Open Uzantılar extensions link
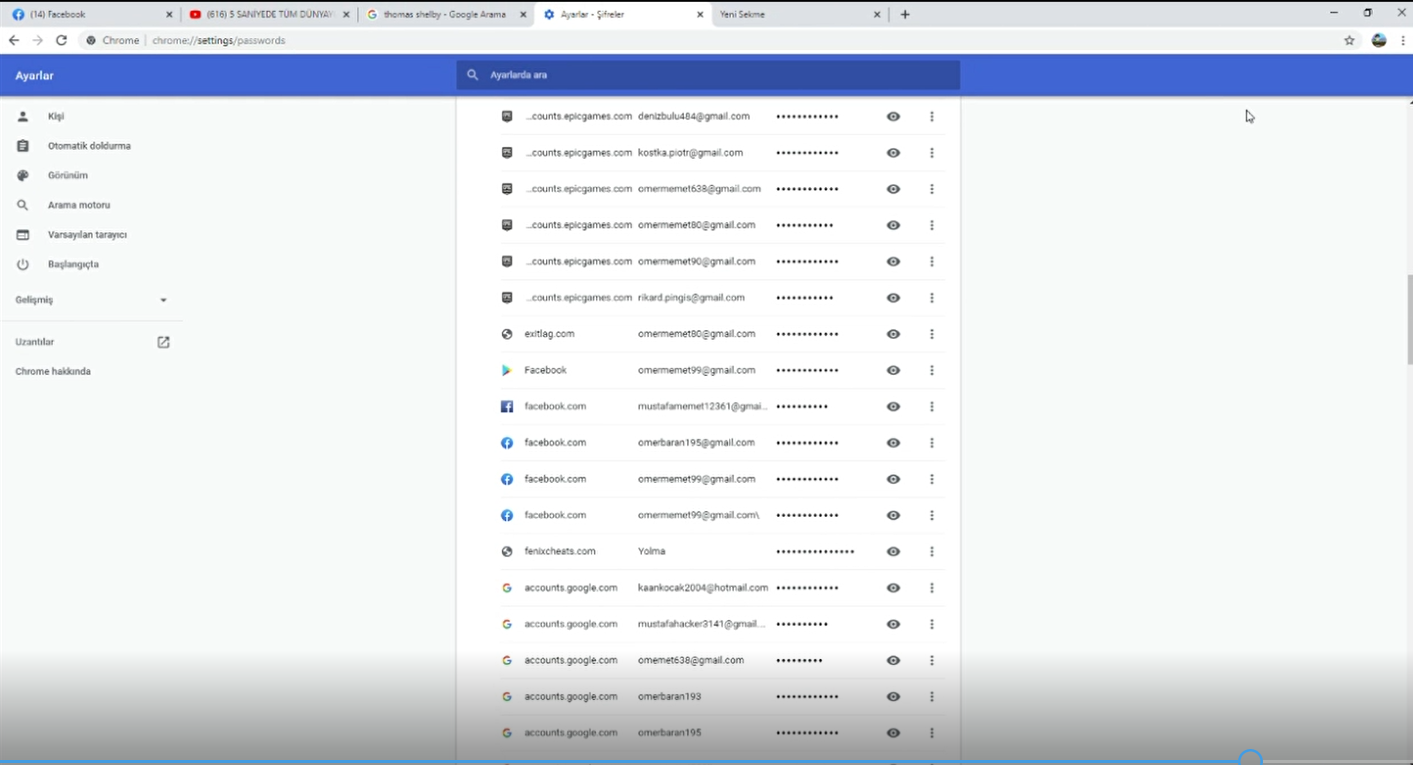This screenshot has height=765, width=1413. point(91,342)
